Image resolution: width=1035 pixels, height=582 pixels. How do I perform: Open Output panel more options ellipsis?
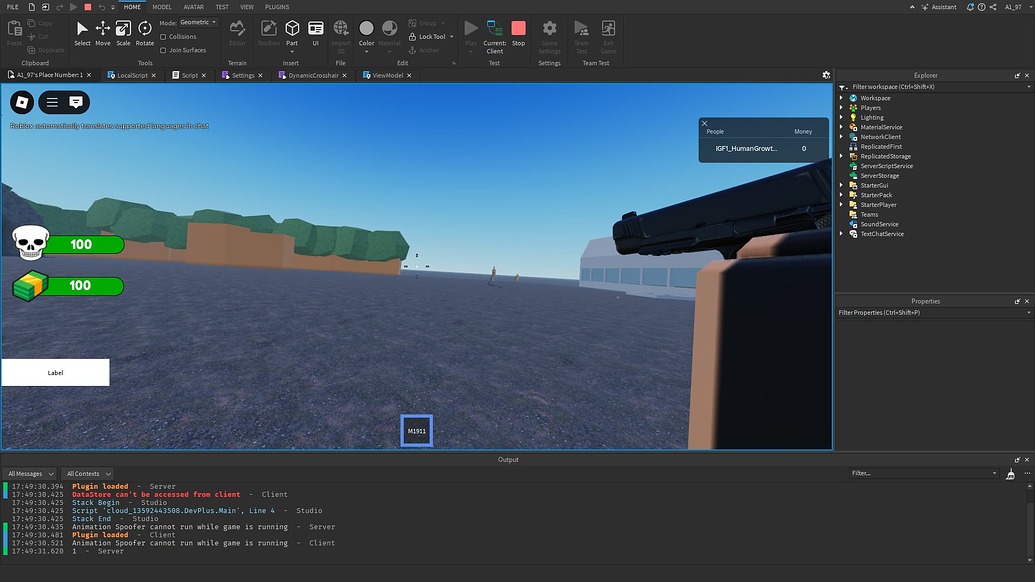click(1027, 473)
